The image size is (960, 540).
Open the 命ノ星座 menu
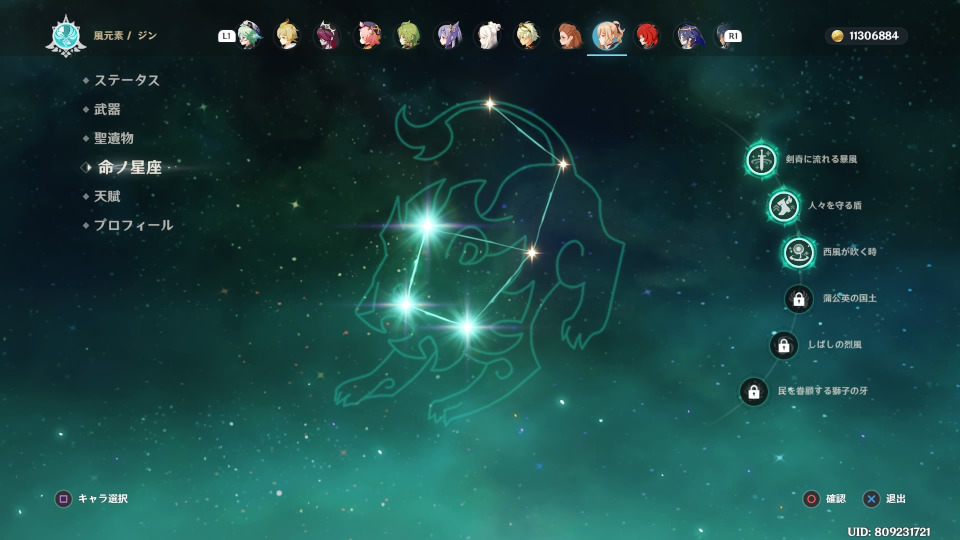click(x=129, y=167)
